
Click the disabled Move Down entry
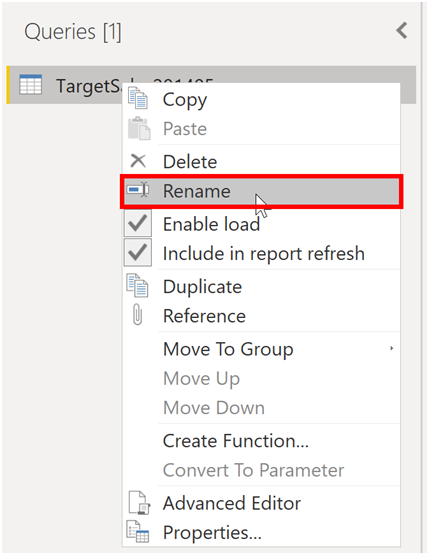[x=214, y=408]
